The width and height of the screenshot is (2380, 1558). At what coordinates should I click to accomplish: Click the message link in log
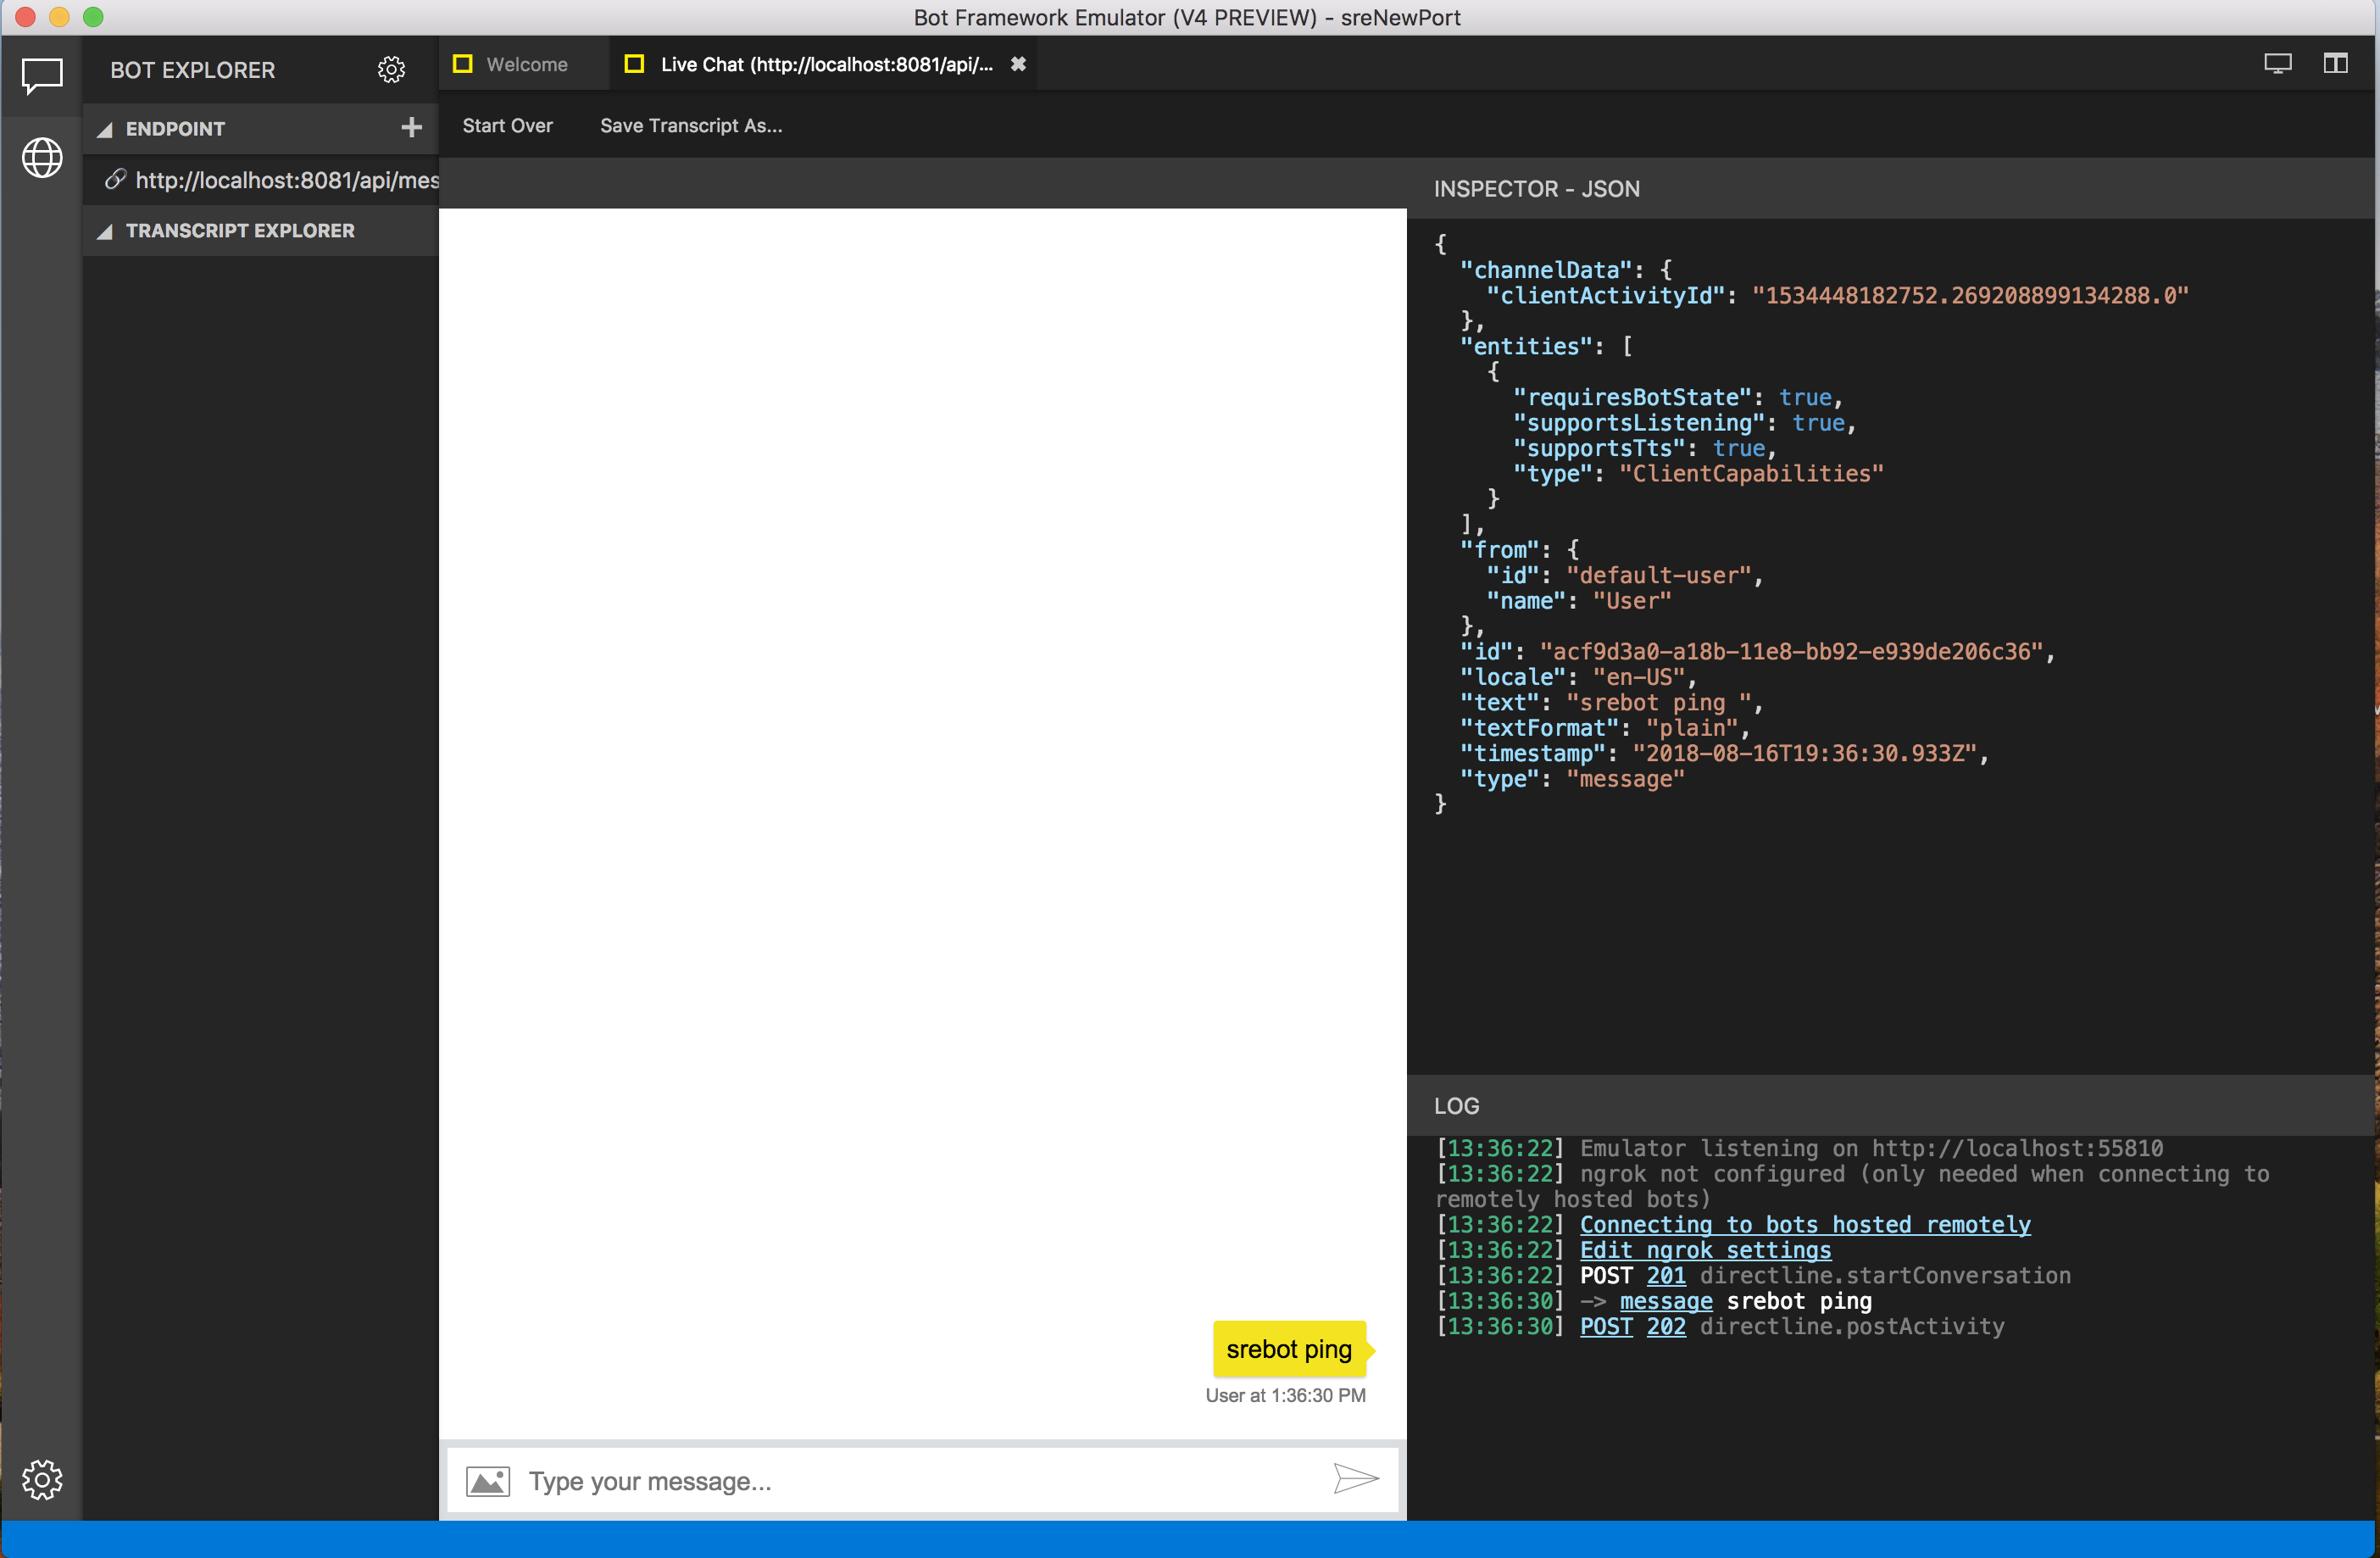(x=1666, y=1301)
